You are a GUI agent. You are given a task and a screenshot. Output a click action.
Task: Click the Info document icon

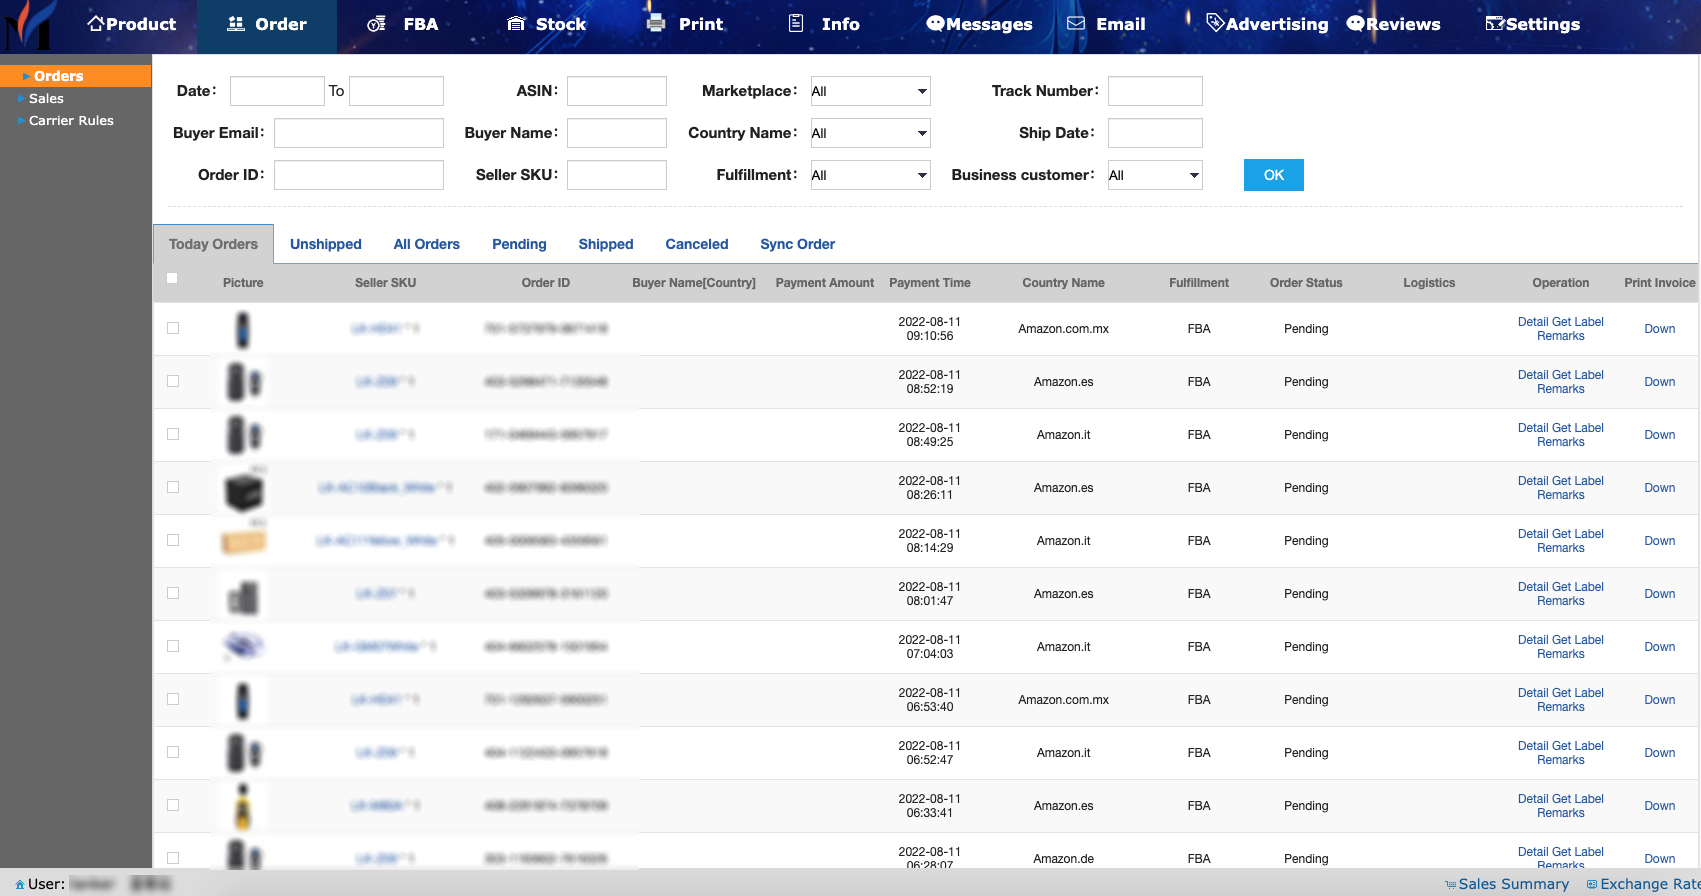[796, 24]
